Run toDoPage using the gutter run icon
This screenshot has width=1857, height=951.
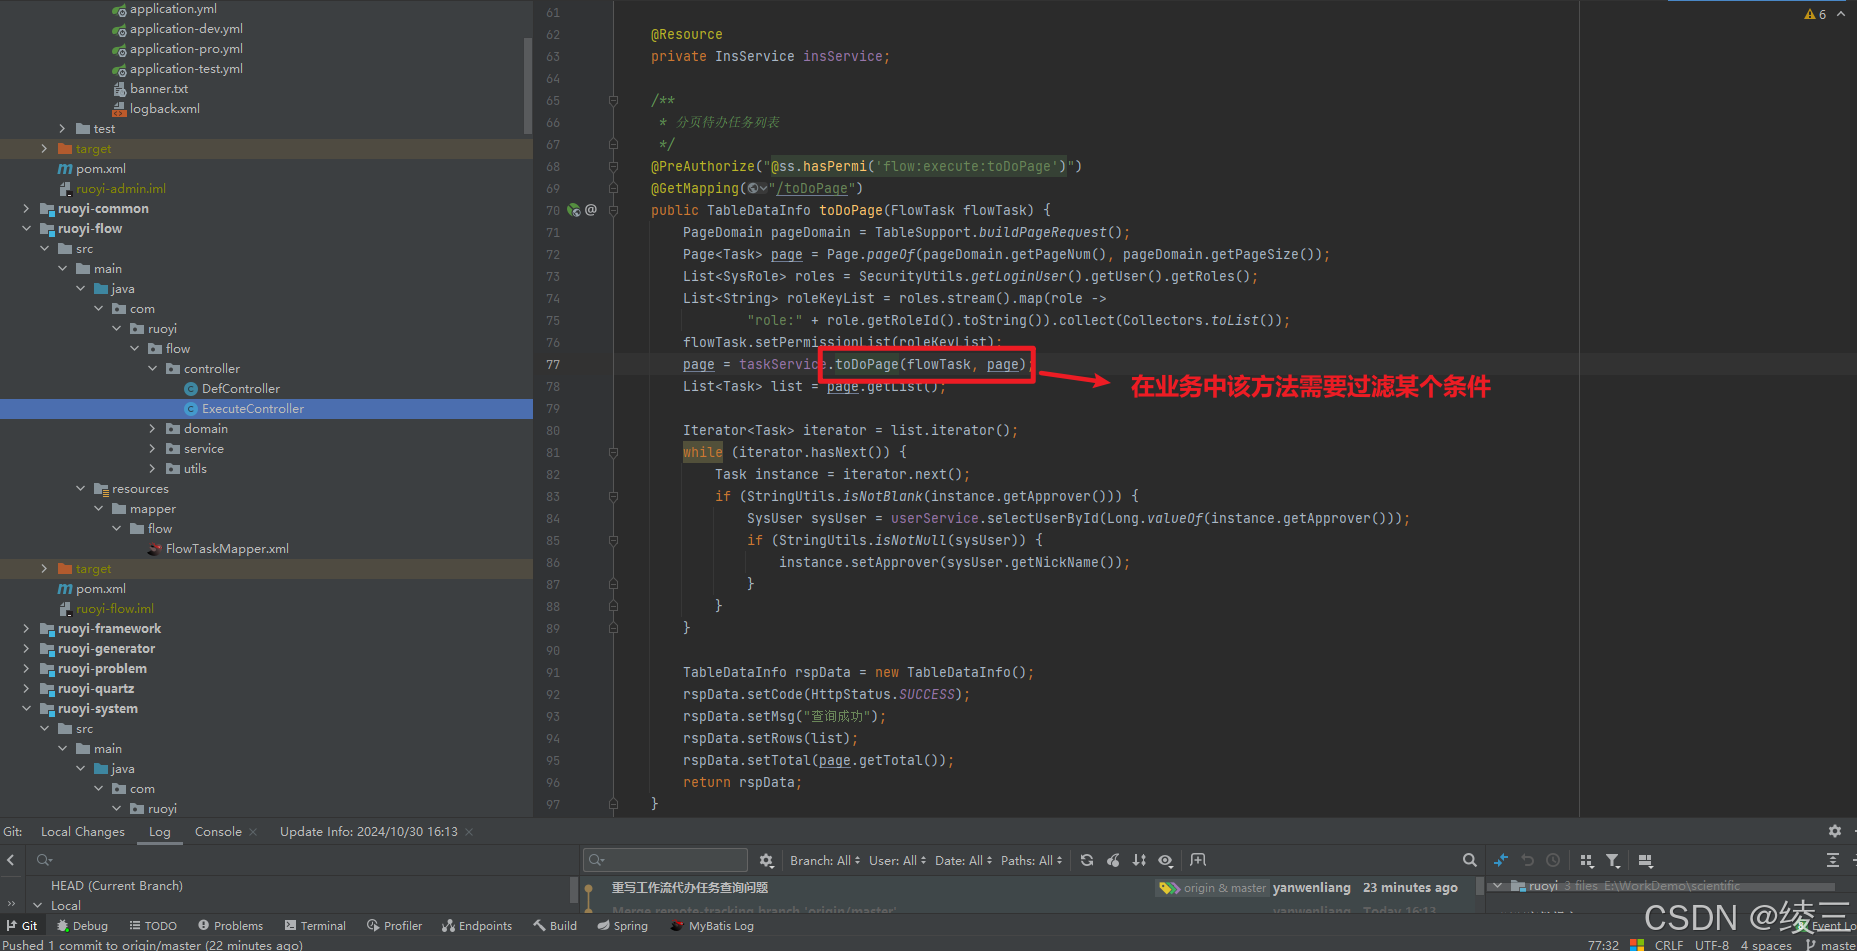click(x=573, y=210)
